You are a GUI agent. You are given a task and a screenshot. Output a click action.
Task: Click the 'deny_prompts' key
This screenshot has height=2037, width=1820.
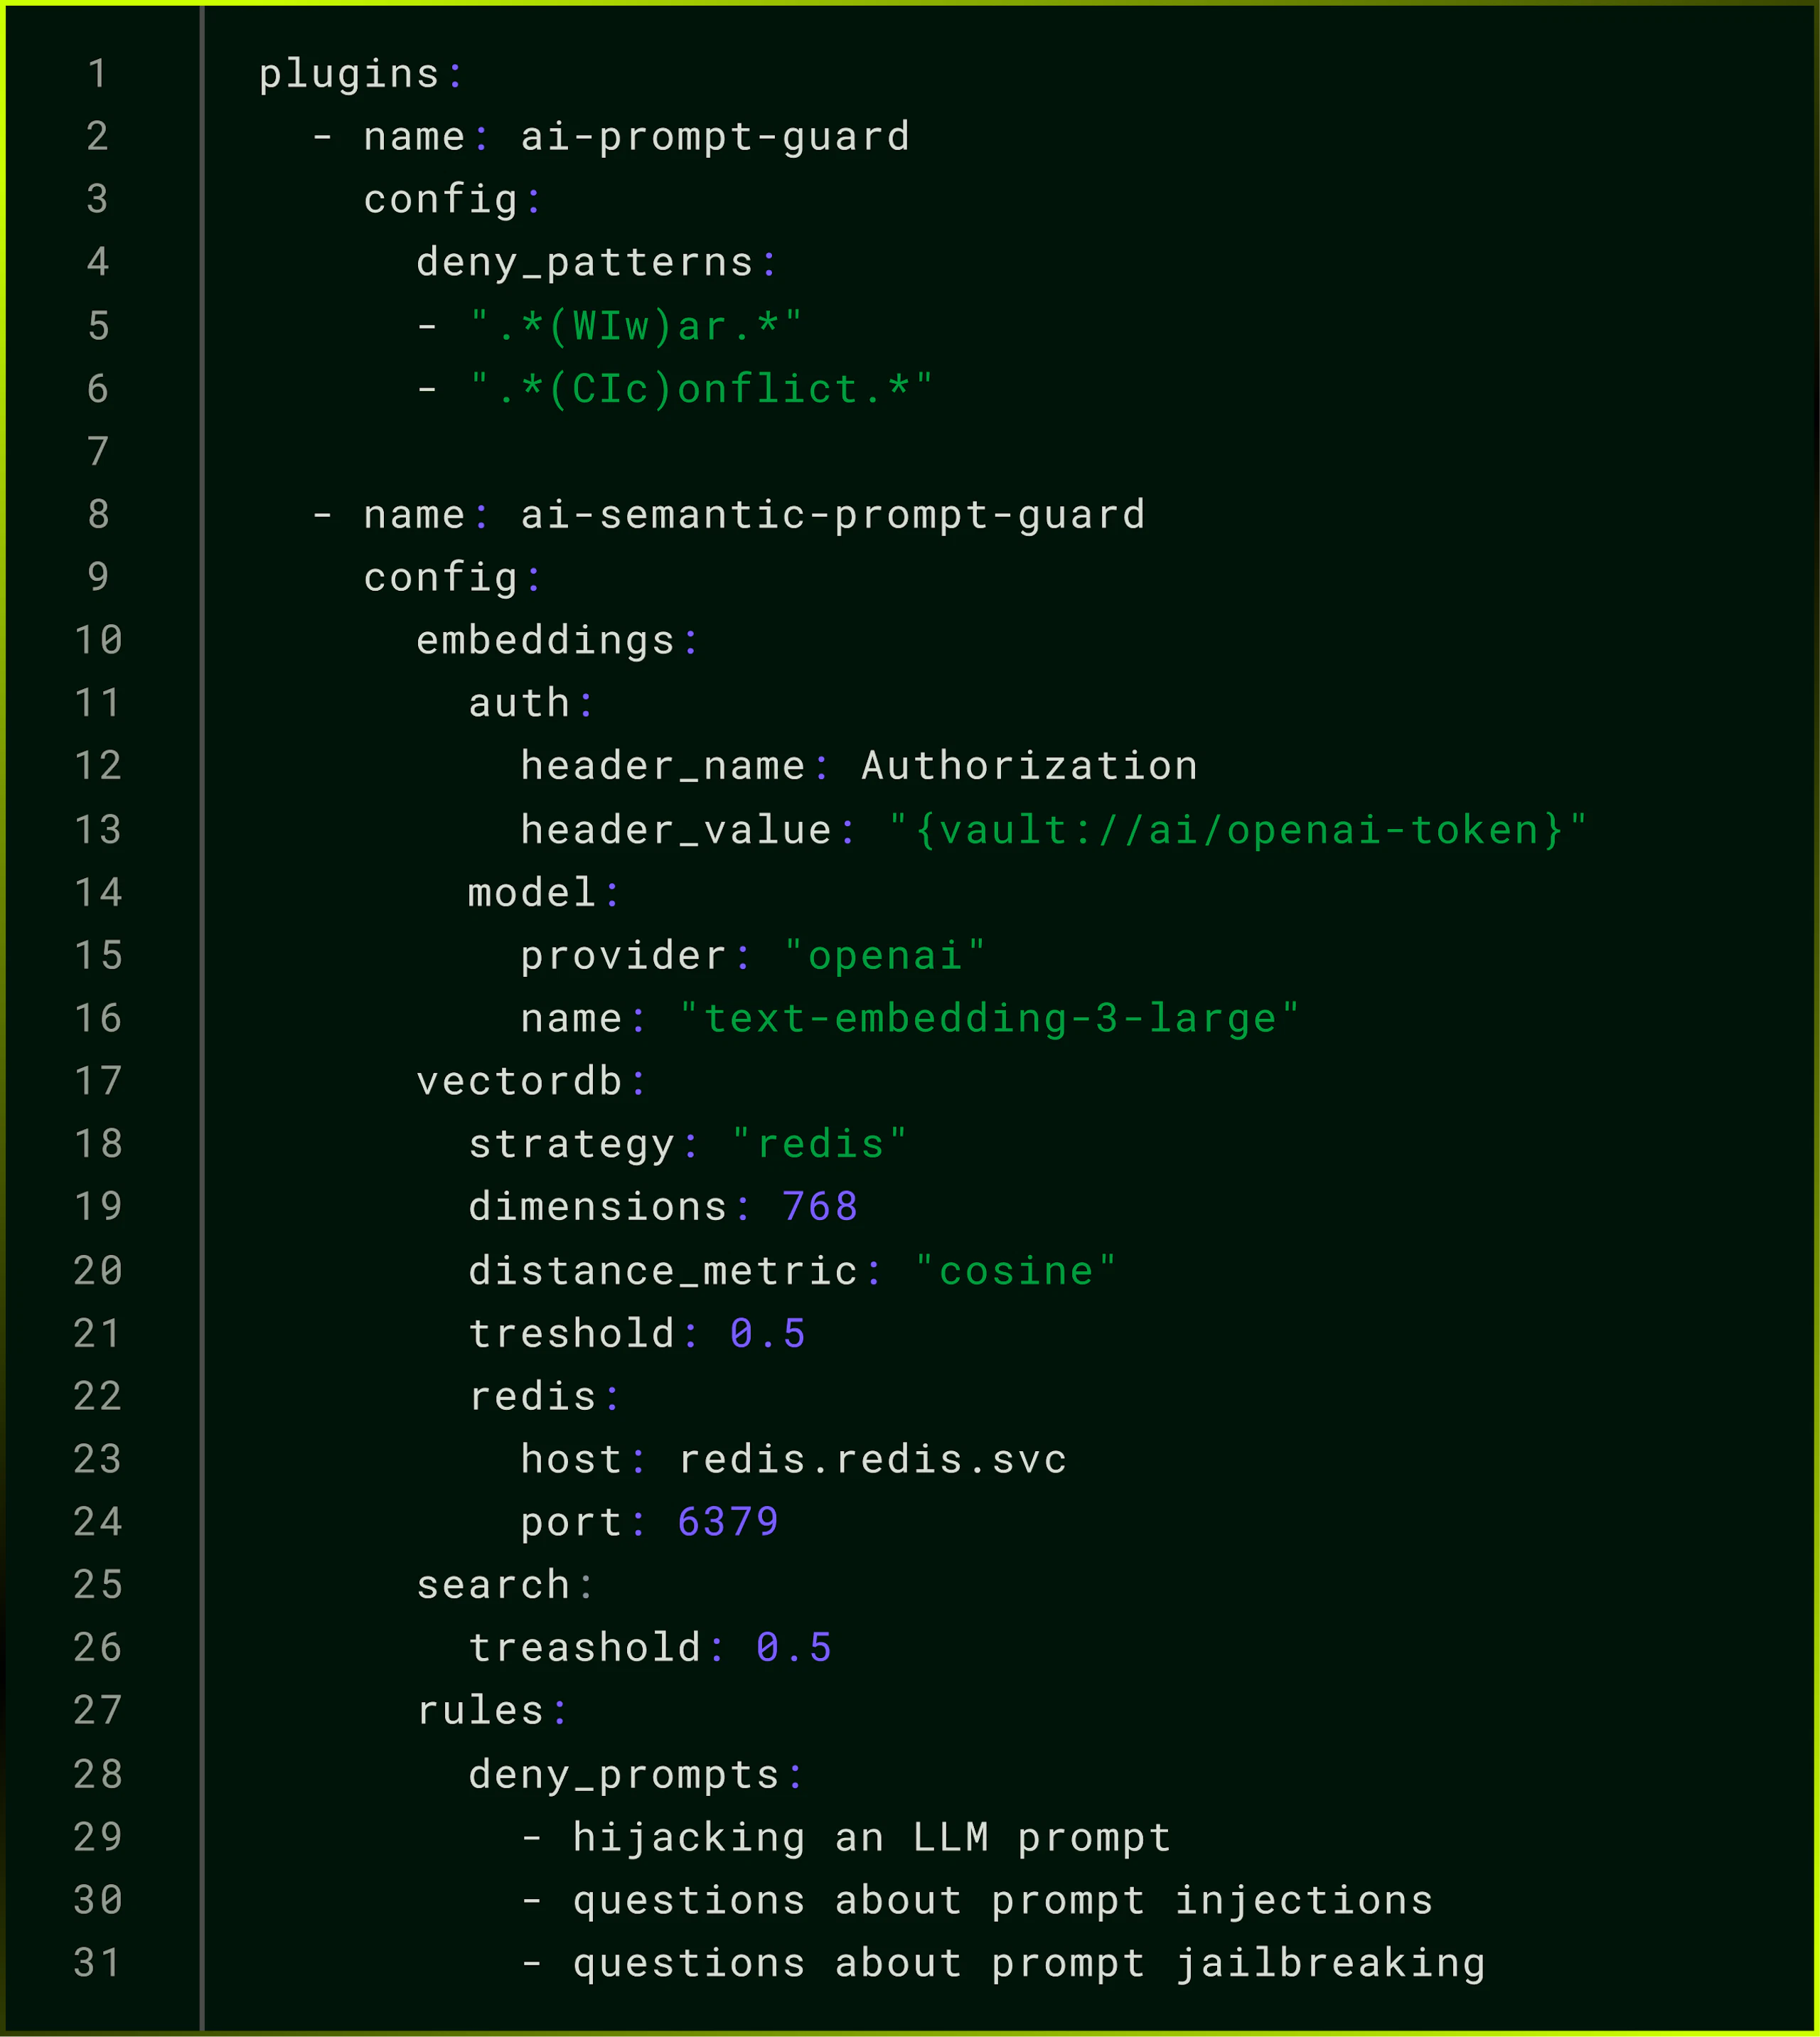[624, 1775]
